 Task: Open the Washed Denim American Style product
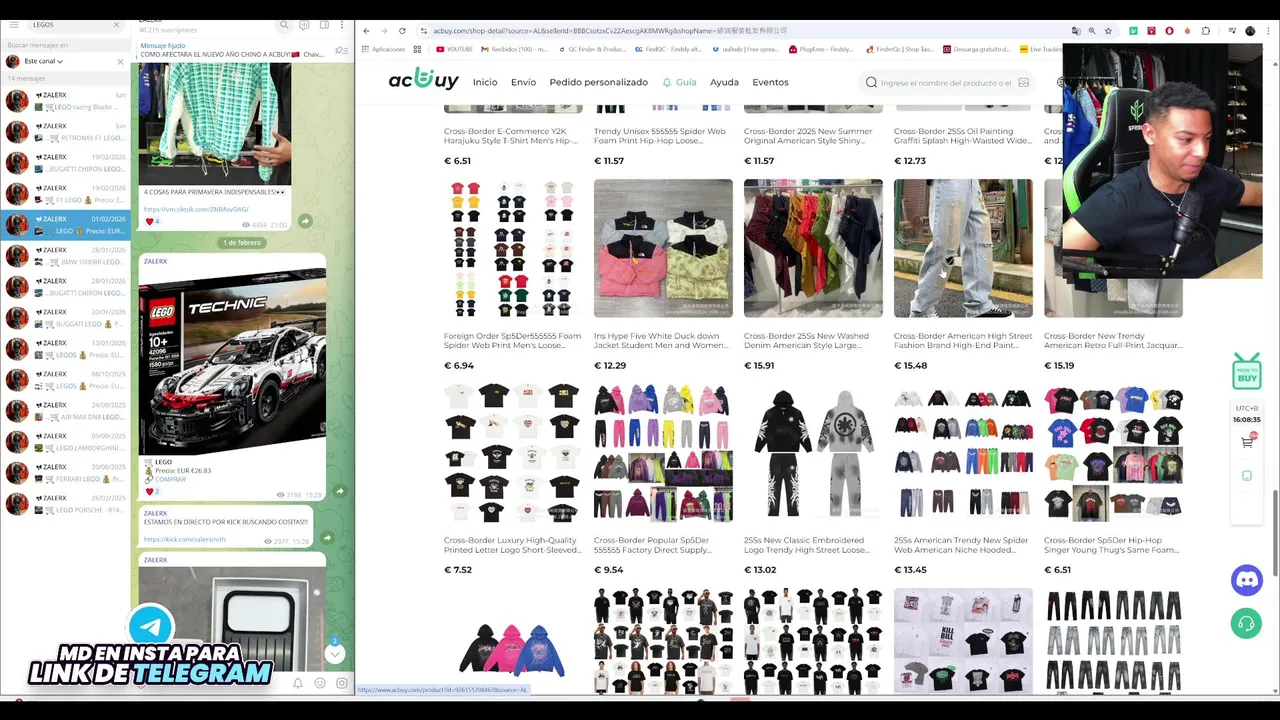[813, 275]
